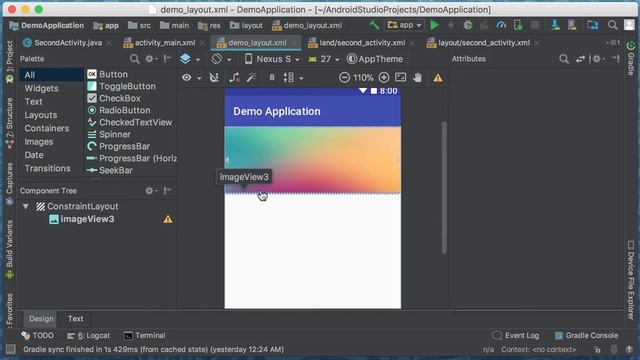Toggle view all attributes arrows icon

click(580, 59)
